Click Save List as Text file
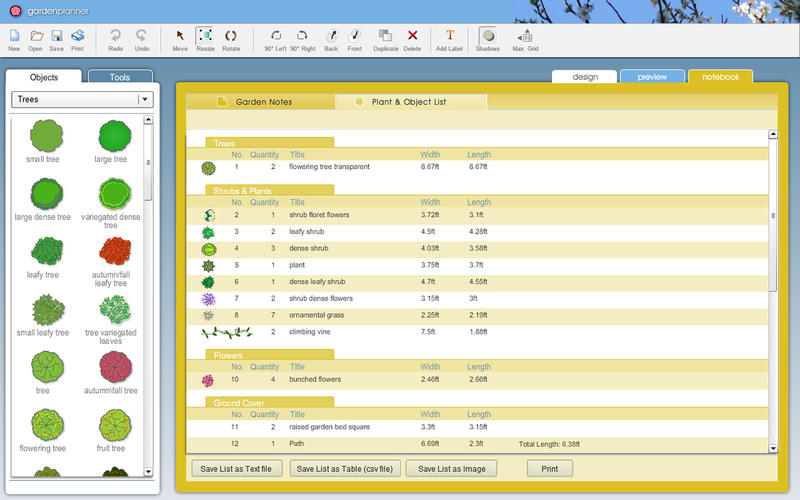This screenshot has height=500, width=800. click(x=235, y=468)
